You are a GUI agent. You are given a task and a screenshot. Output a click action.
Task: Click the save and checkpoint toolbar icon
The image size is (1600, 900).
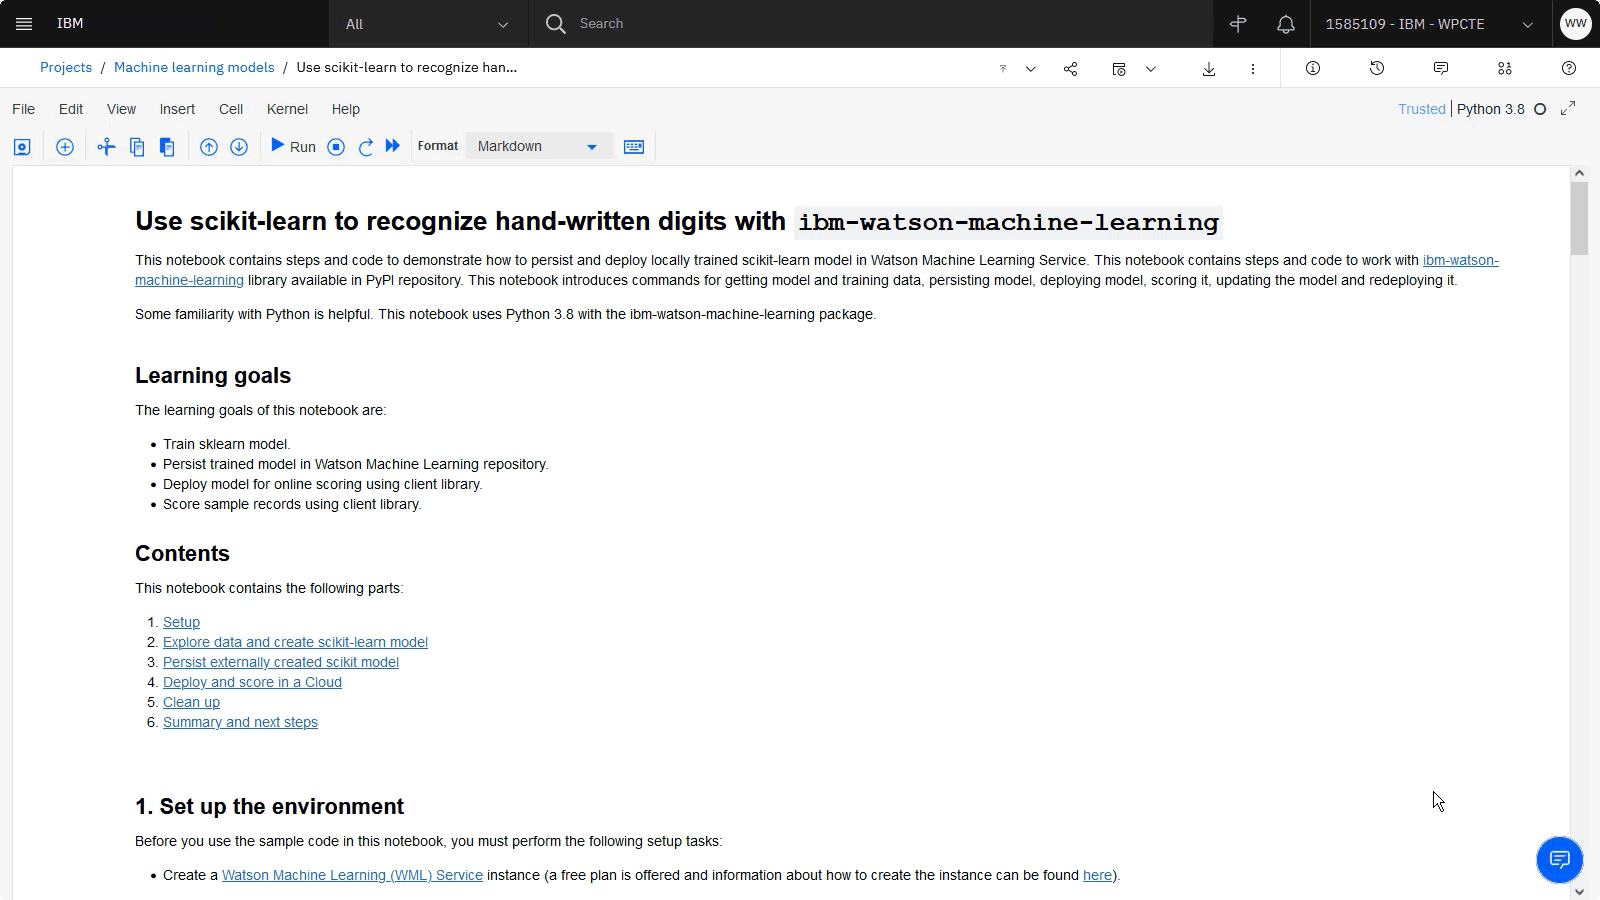(x=22, y=147)
